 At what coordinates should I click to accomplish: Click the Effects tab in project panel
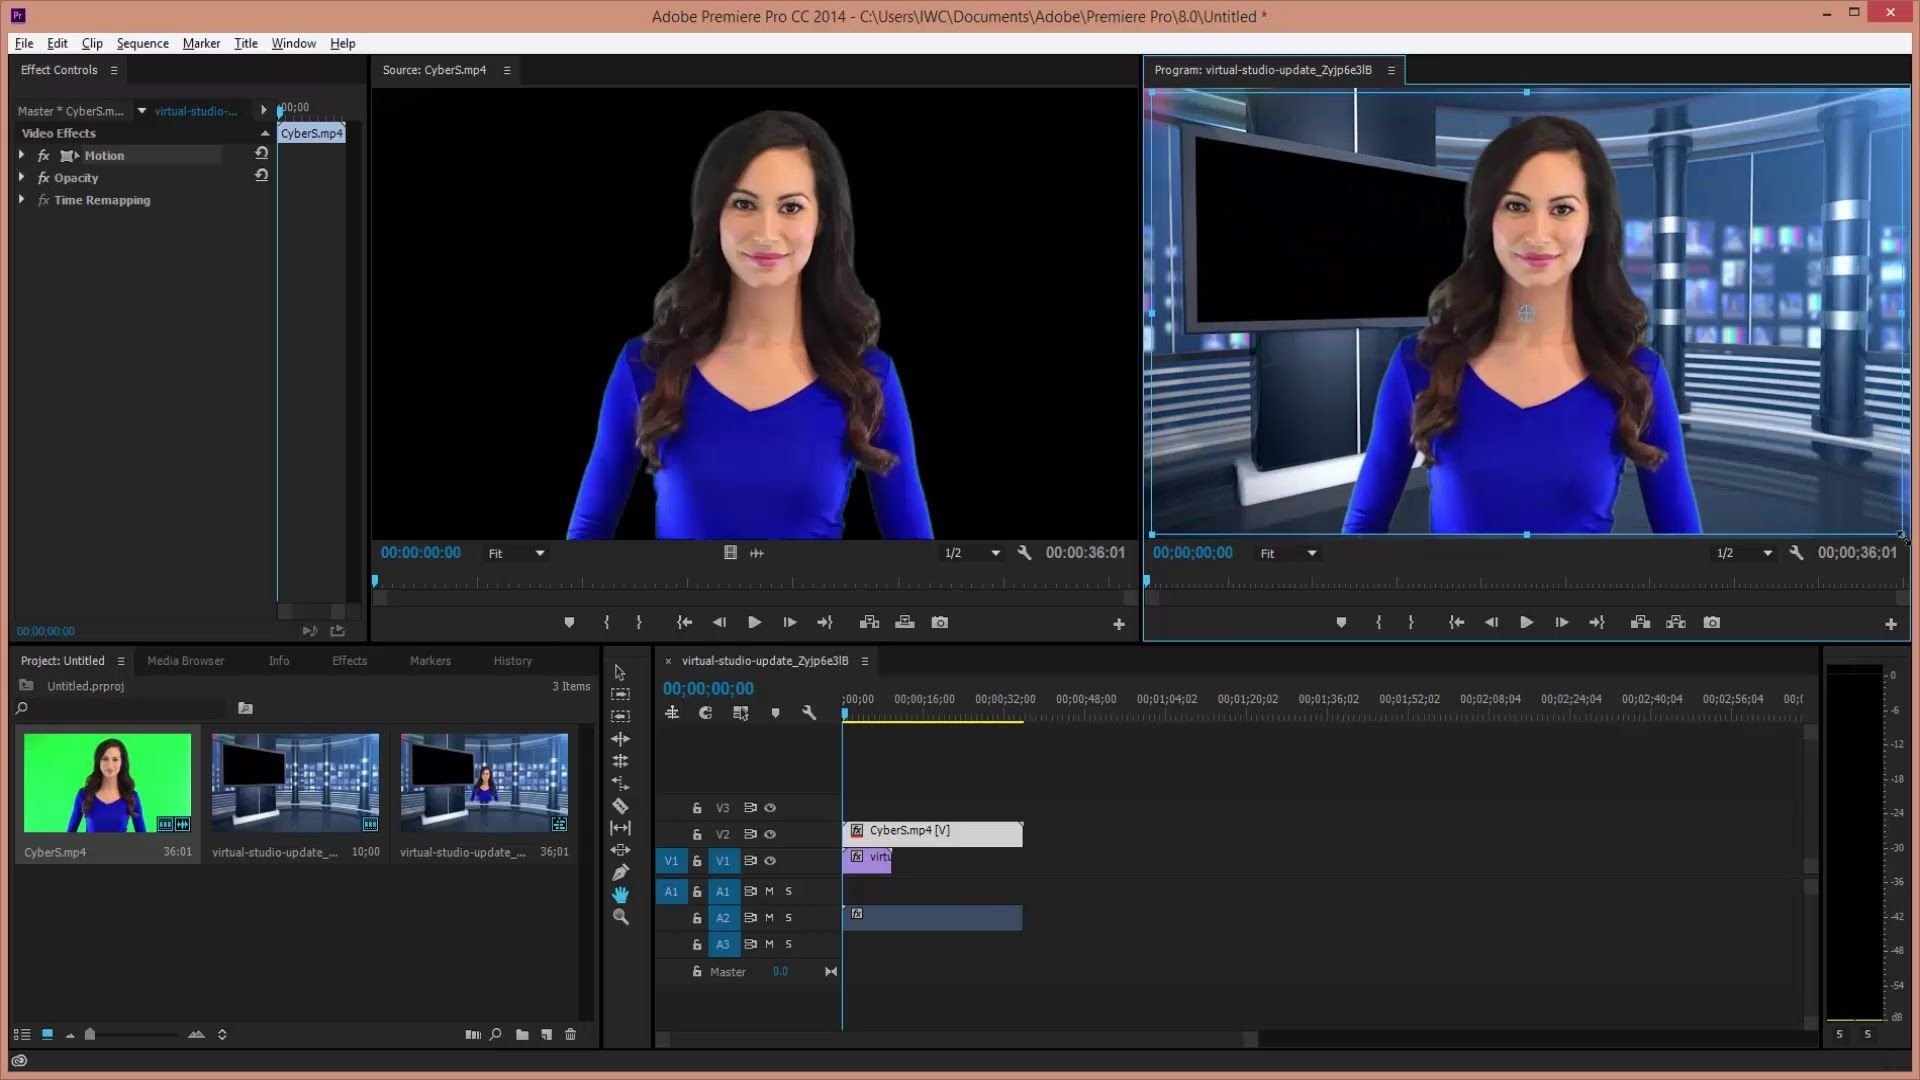coord(349,659)
